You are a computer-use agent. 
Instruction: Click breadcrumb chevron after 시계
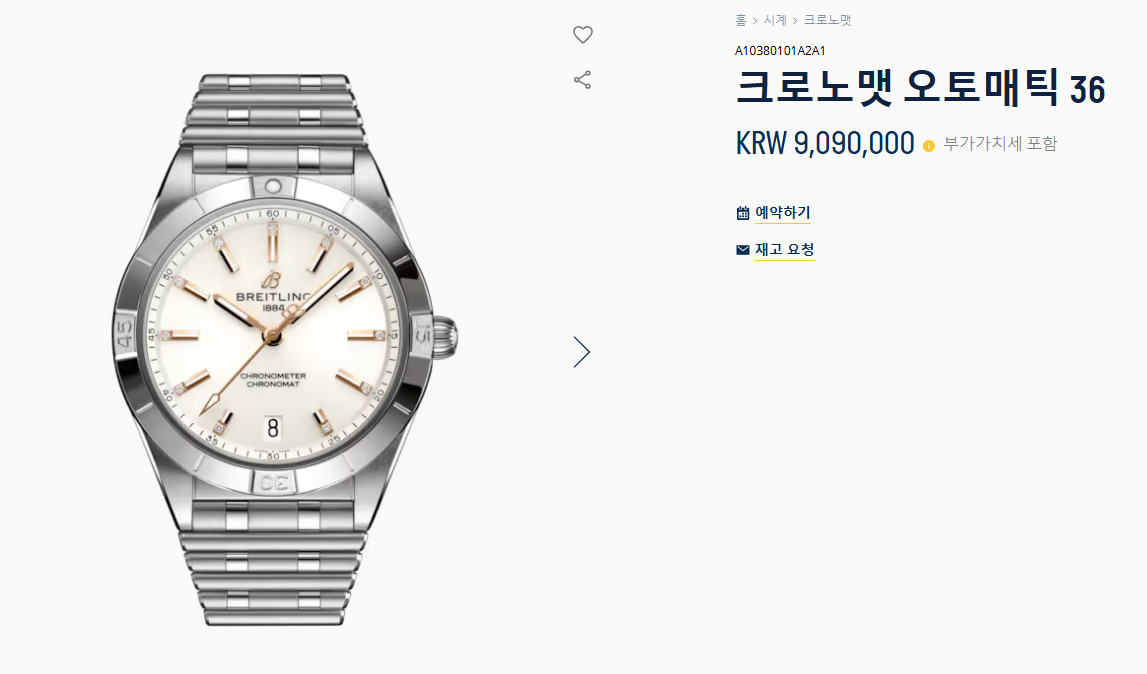point(795,20)
